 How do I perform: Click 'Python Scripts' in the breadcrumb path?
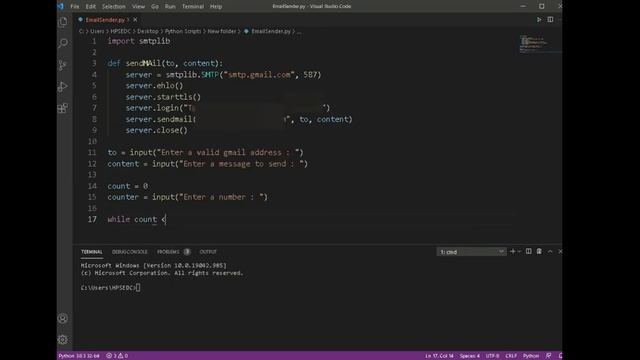point(183,31)
